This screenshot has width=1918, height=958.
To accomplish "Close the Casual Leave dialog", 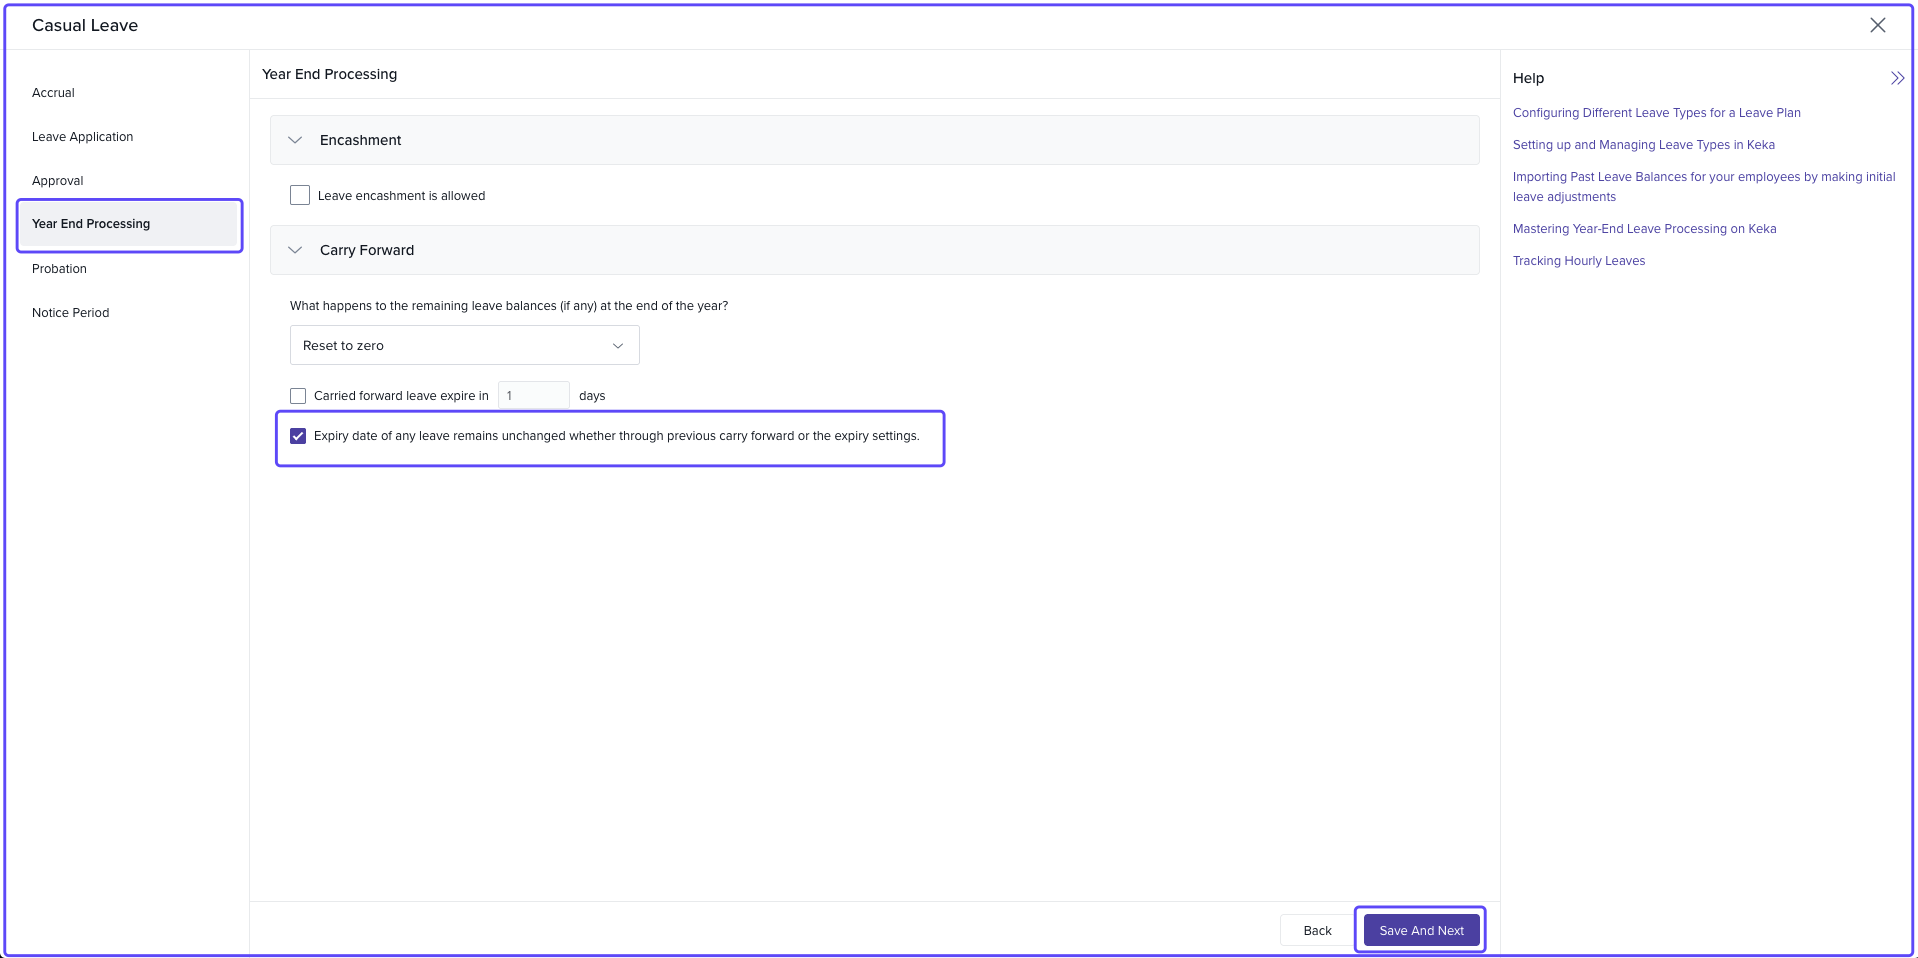I will 1877,25.
